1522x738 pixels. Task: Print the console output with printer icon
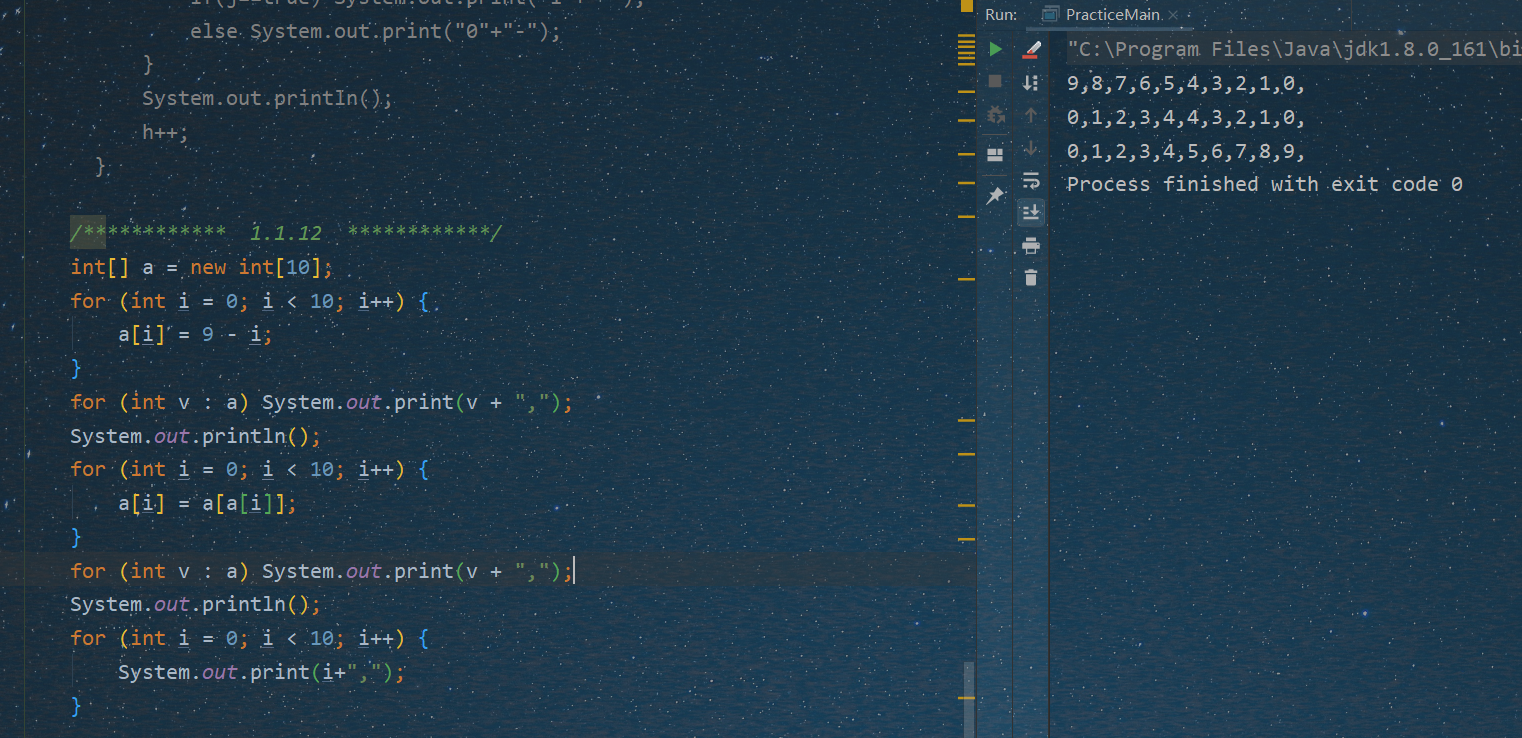click(1031, 245)
